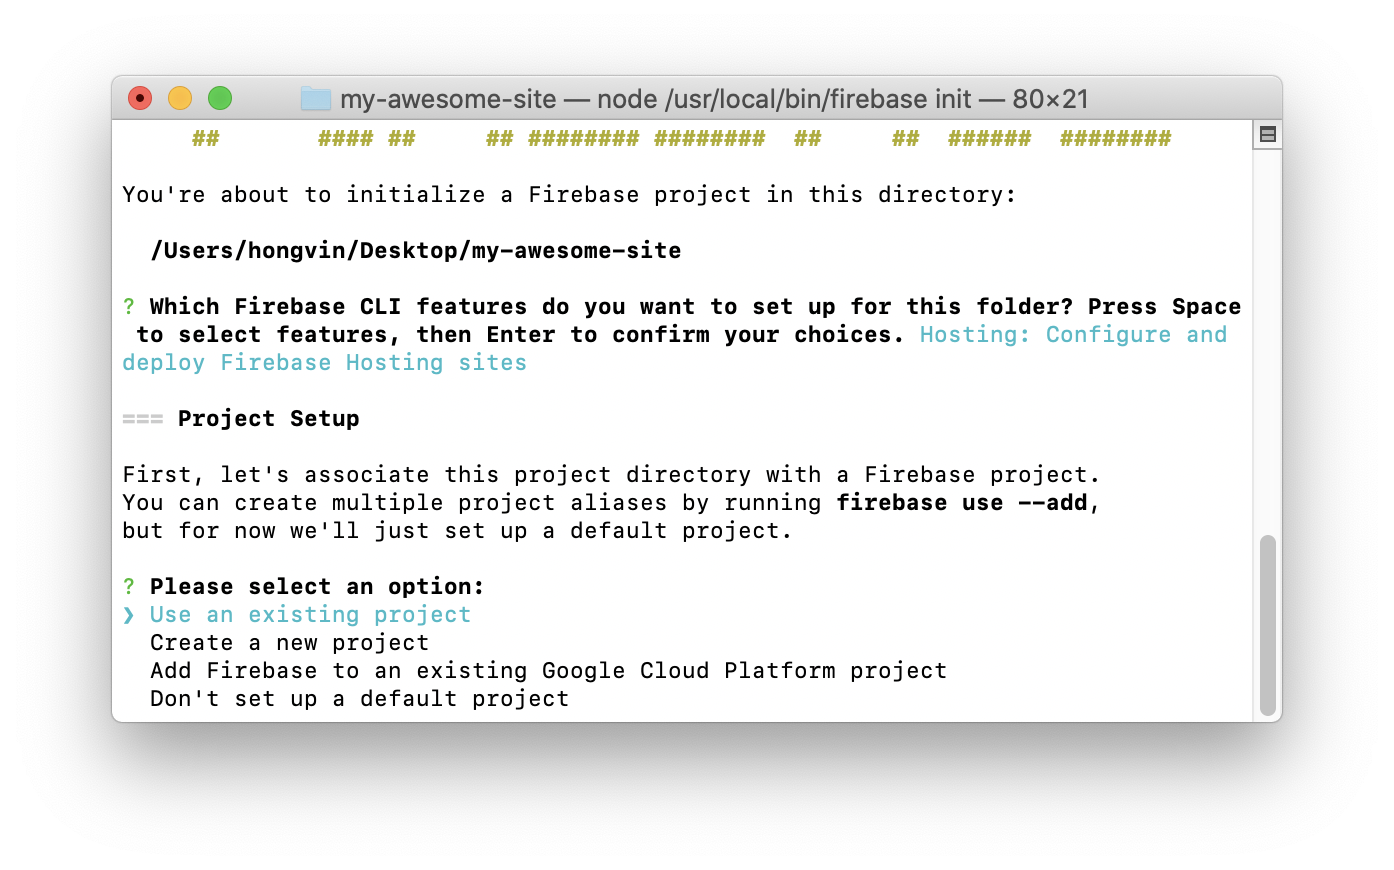1394x870 pixels.
Task: Click the /Users/hongvin/Desktop/my-awesome-site path text
Action: (416, 251)
